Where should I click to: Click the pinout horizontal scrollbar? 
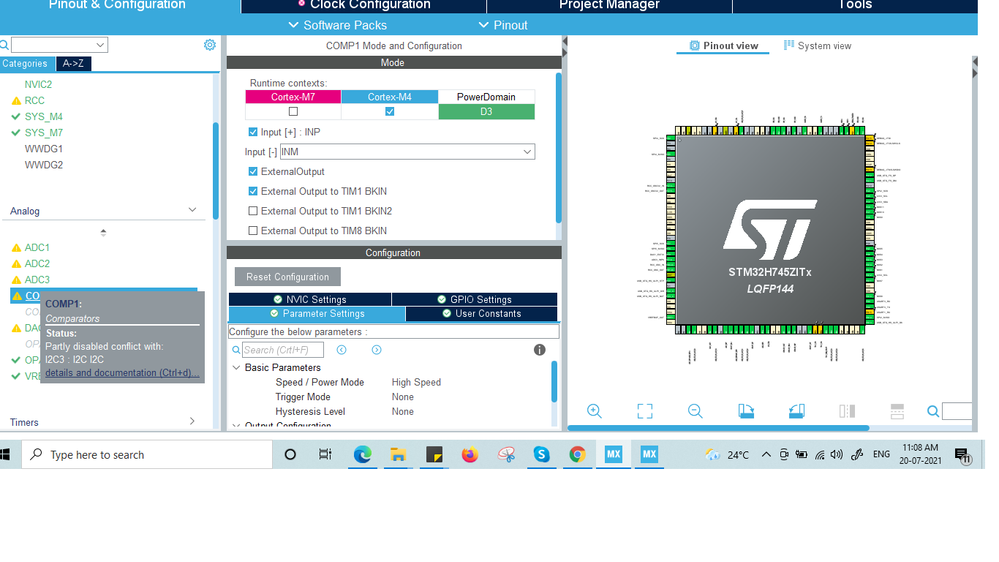pos(718,428)
